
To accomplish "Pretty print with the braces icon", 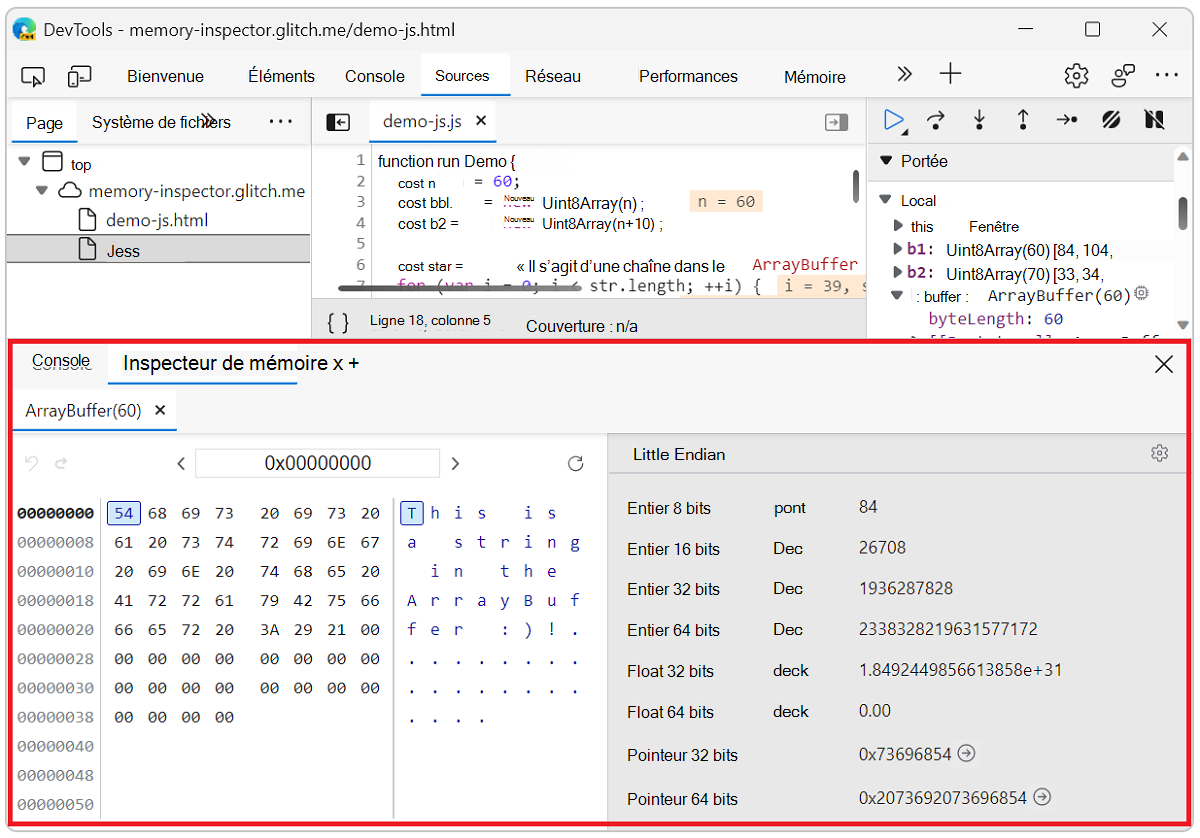I will (x=338, y=323).
